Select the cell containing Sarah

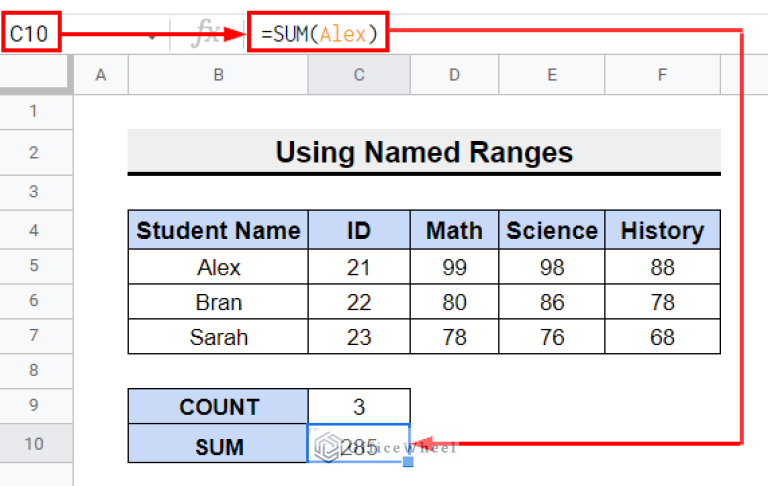coord(218,337)
